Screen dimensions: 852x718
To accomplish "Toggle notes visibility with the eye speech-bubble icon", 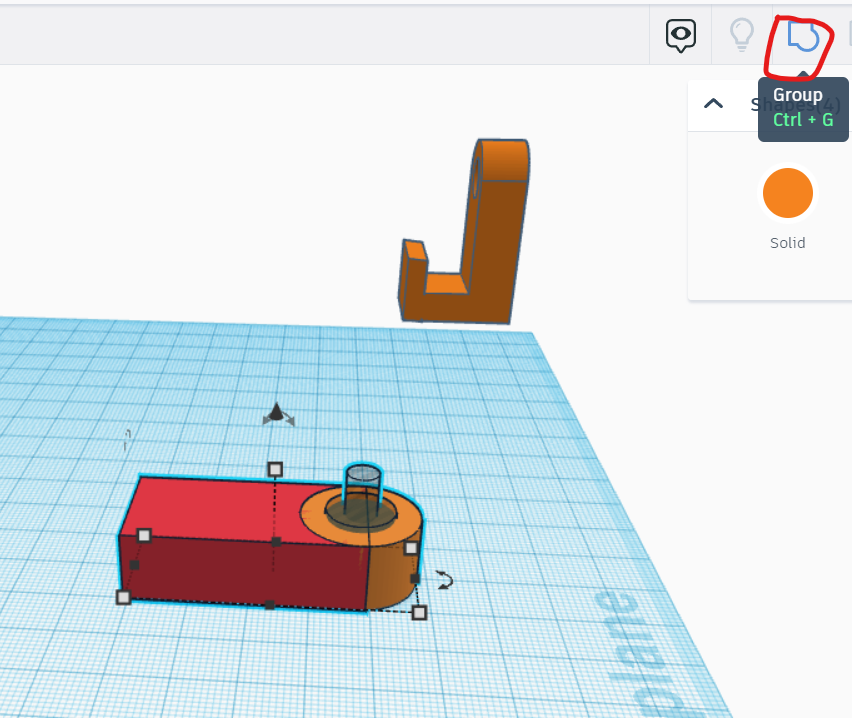I will coord(680,34).
